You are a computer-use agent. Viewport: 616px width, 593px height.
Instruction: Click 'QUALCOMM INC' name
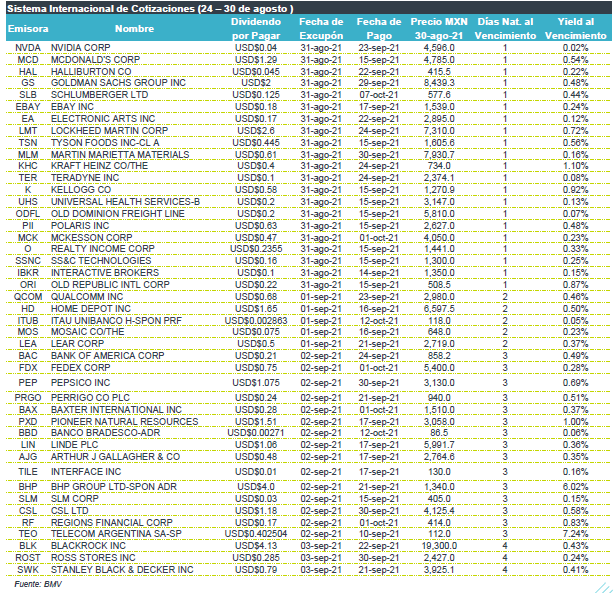[87, 297]
